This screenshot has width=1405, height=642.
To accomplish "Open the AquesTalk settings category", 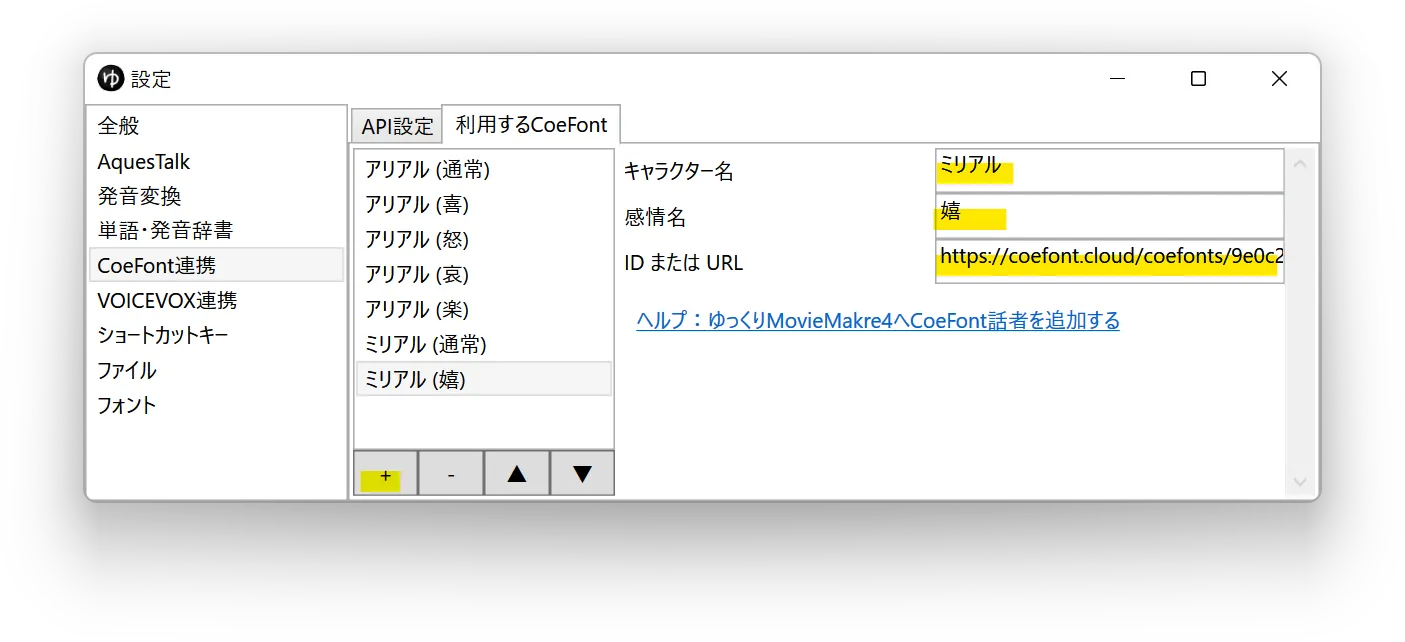I will 216,161.
